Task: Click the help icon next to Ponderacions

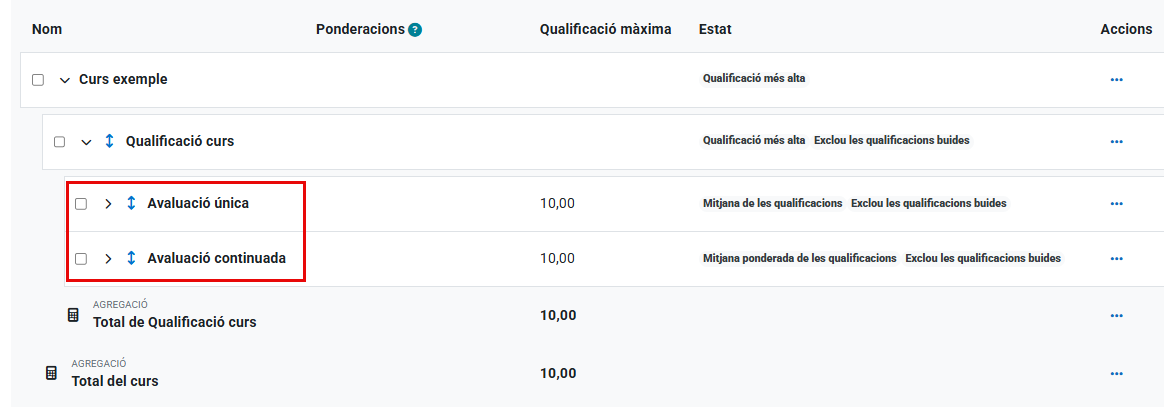Action: point(415,30)
